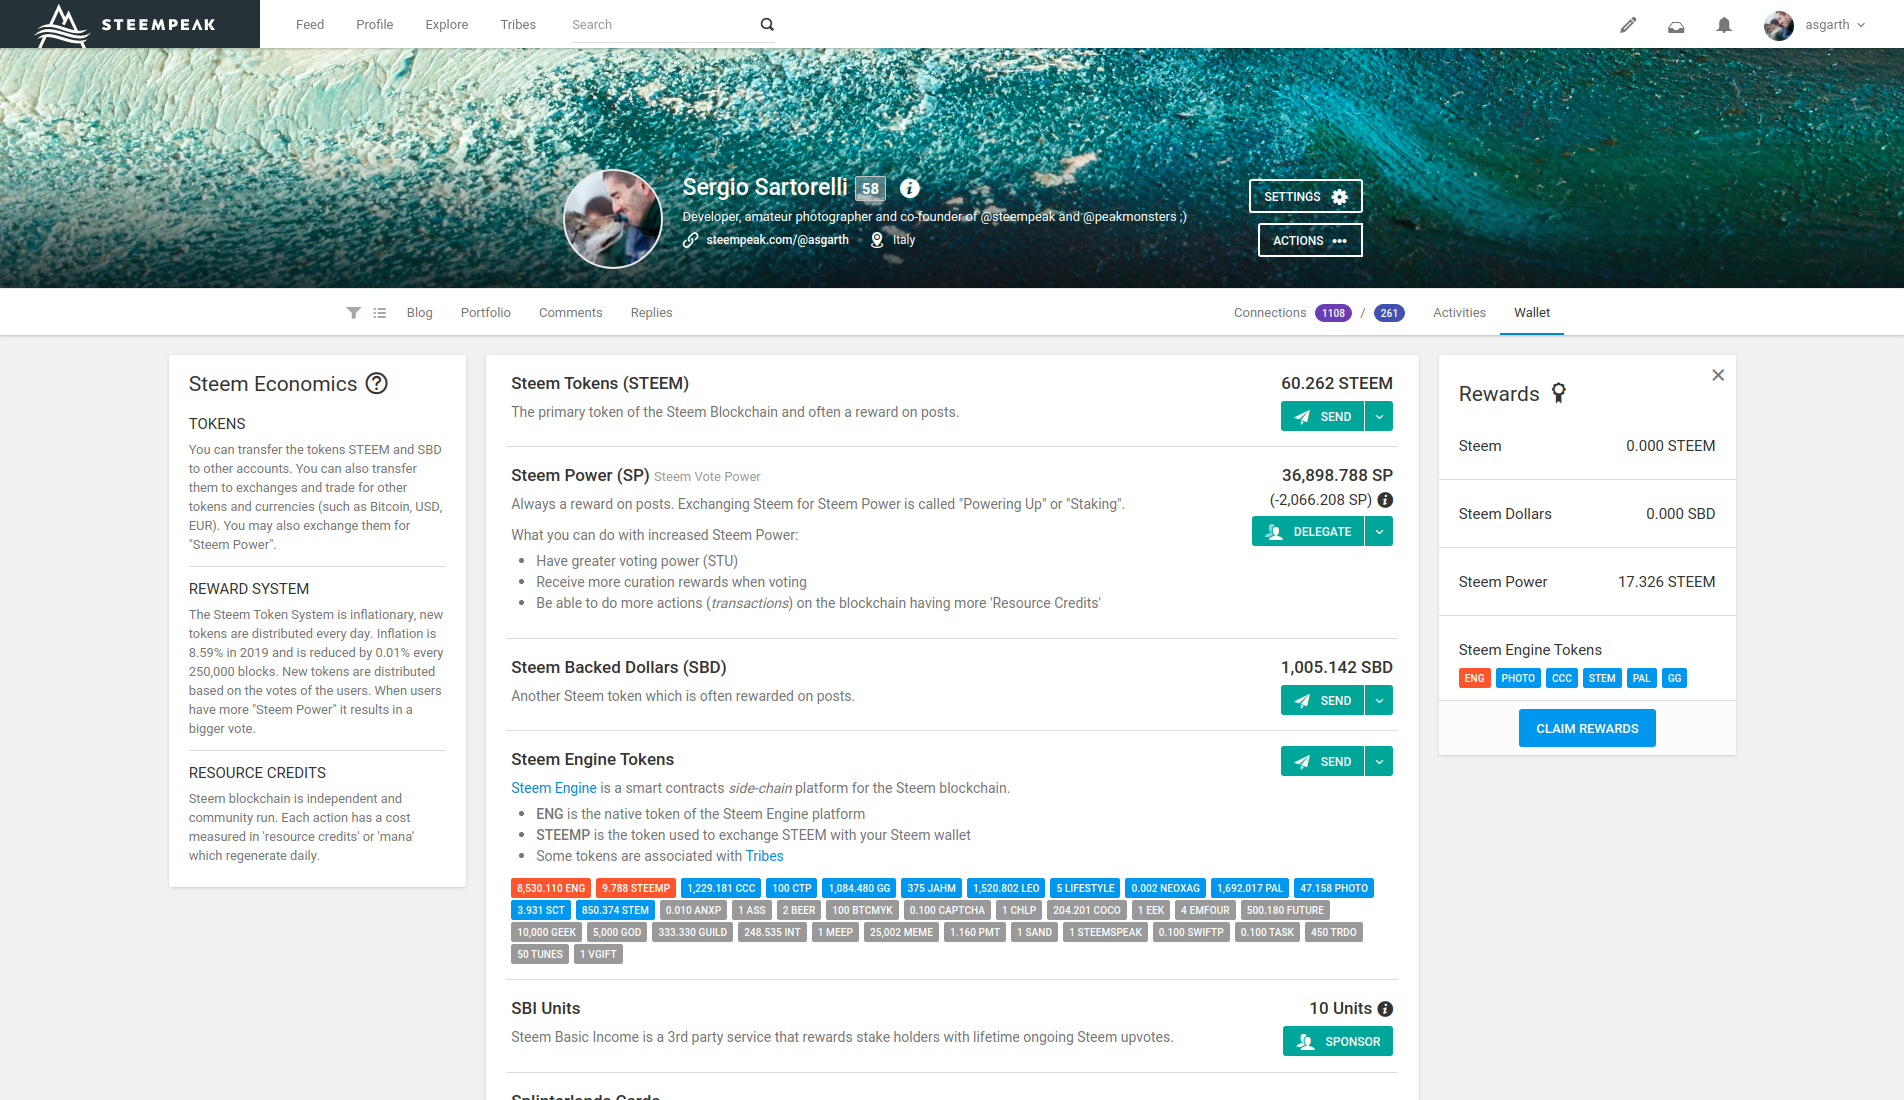Open the post editor pencil icon
Screen dimensions: 1904x1100
click(x=1628, y=25)
